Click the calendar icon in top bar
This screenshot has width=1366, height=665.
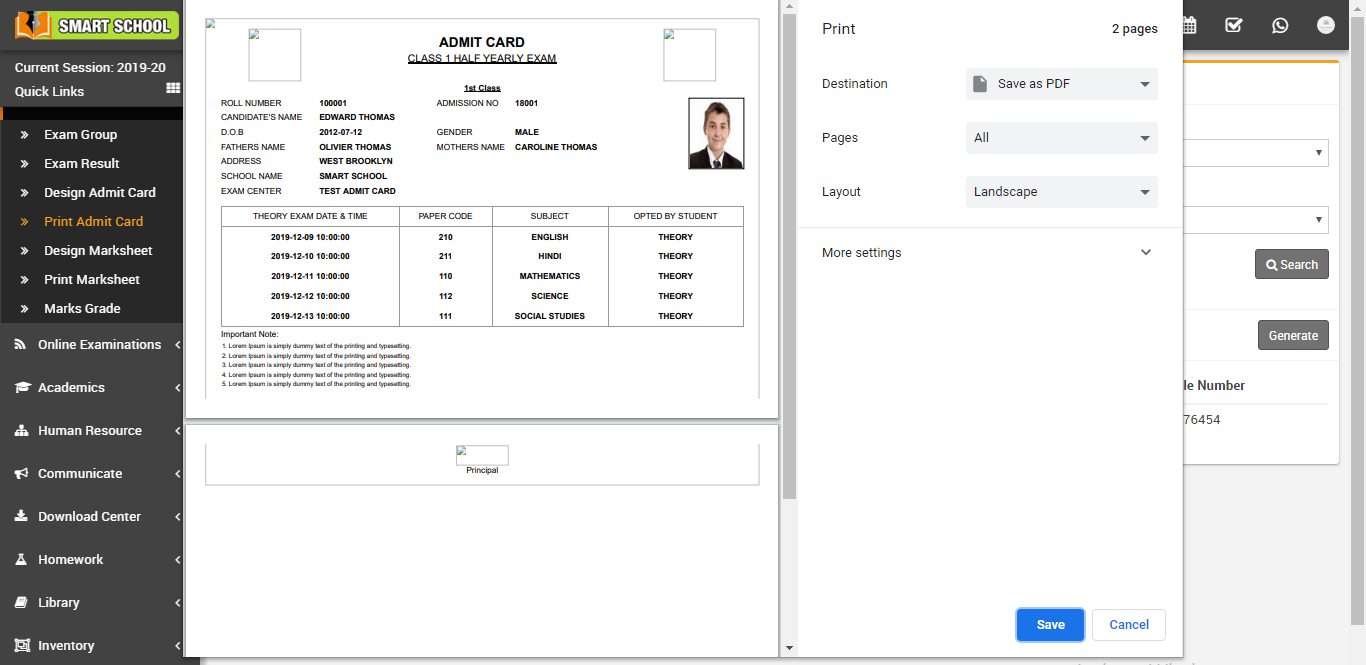(1189, 26)
